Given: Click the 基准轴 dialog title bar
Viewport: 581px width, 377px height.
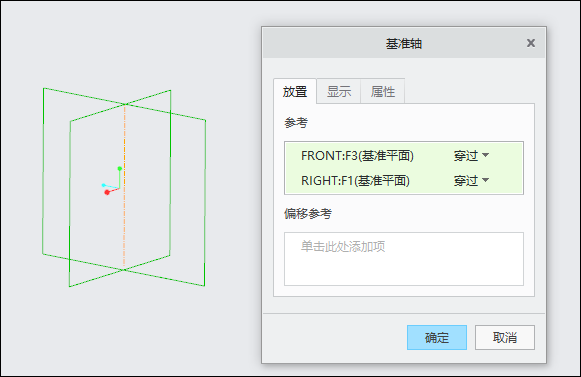Looking at the screenshot, I should pyautogui.click(x=404, y=43).
